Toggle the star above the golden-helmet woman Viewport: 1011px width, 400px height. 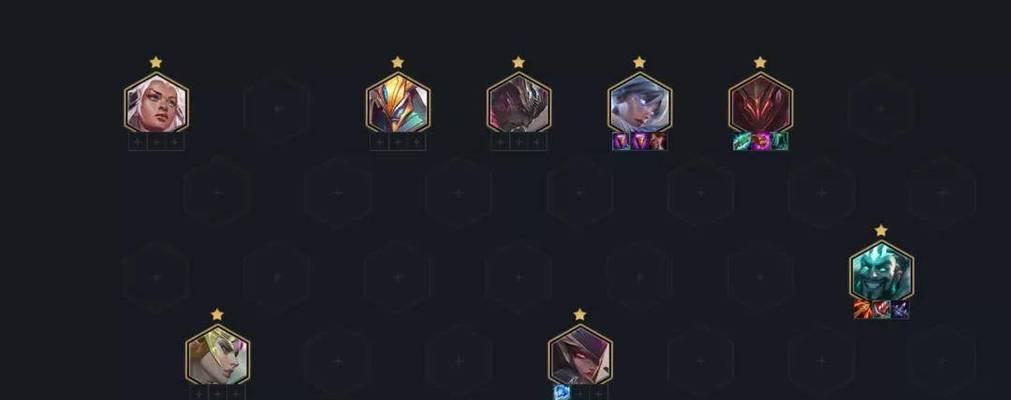coord(217,314)
